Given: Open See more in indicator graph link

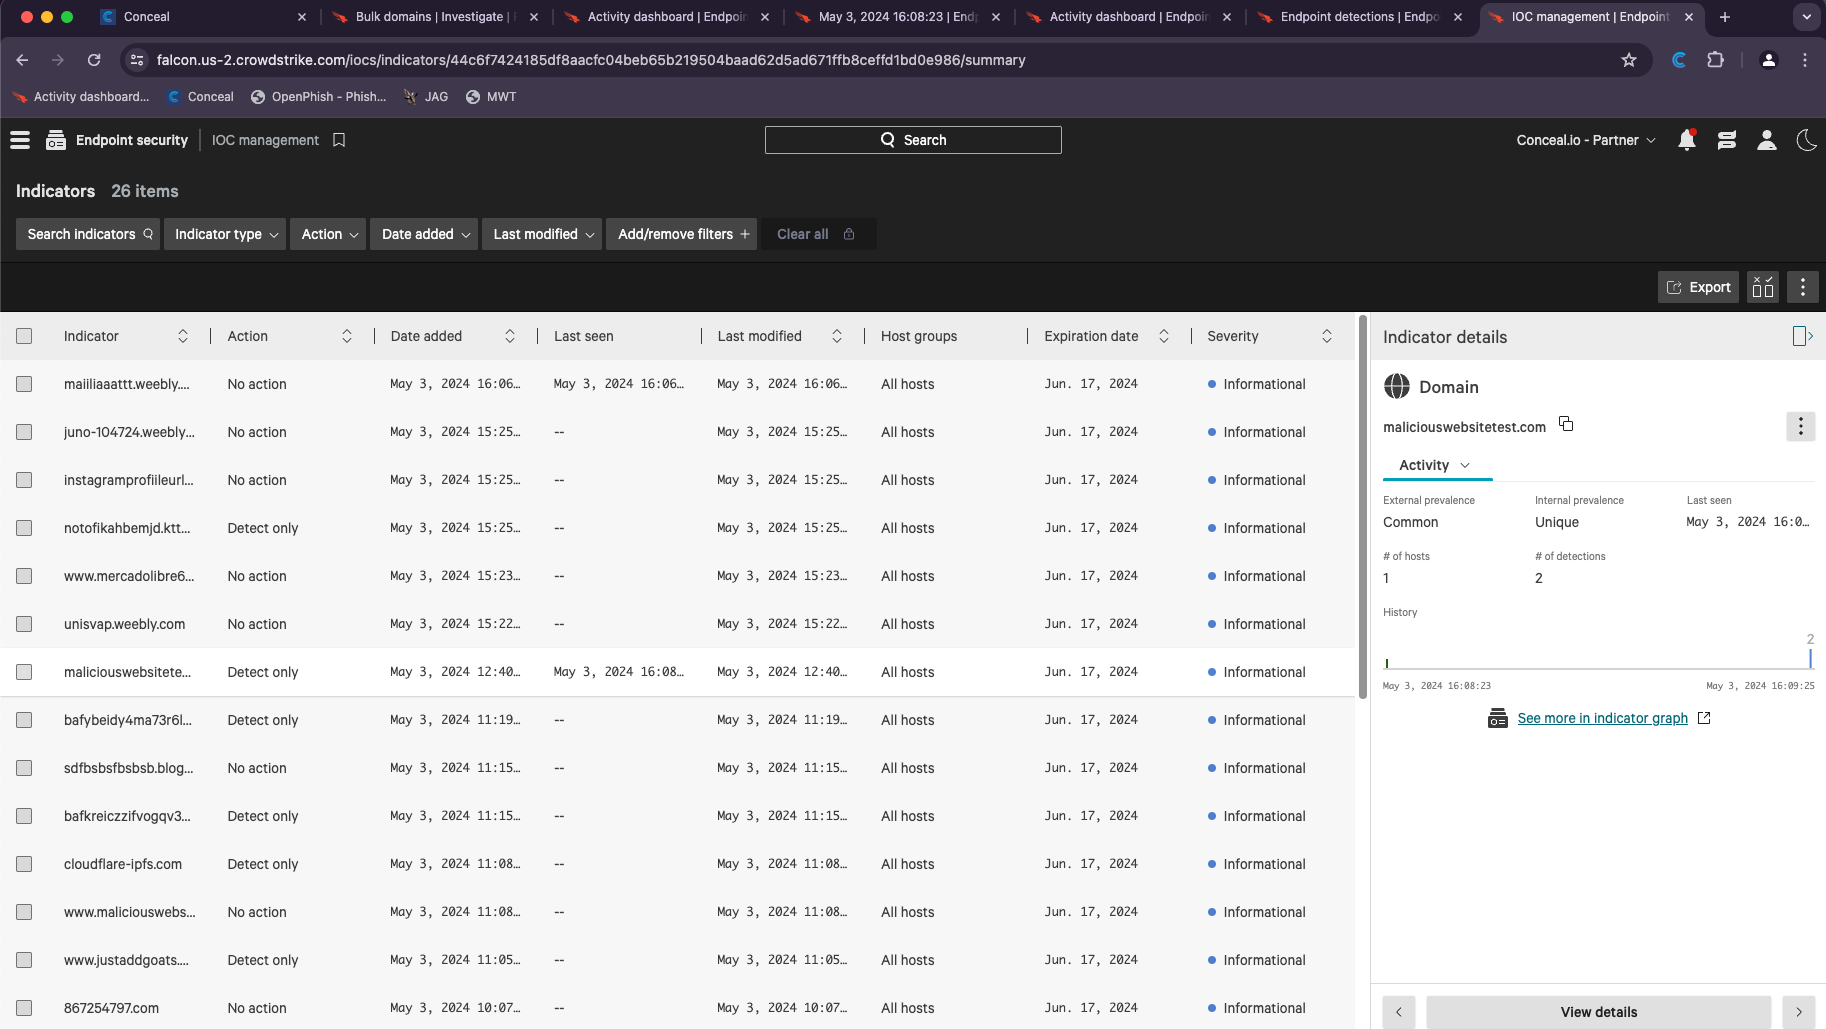Looking at the screenshot, I should pyautogui.click(x=1602, y=718).
